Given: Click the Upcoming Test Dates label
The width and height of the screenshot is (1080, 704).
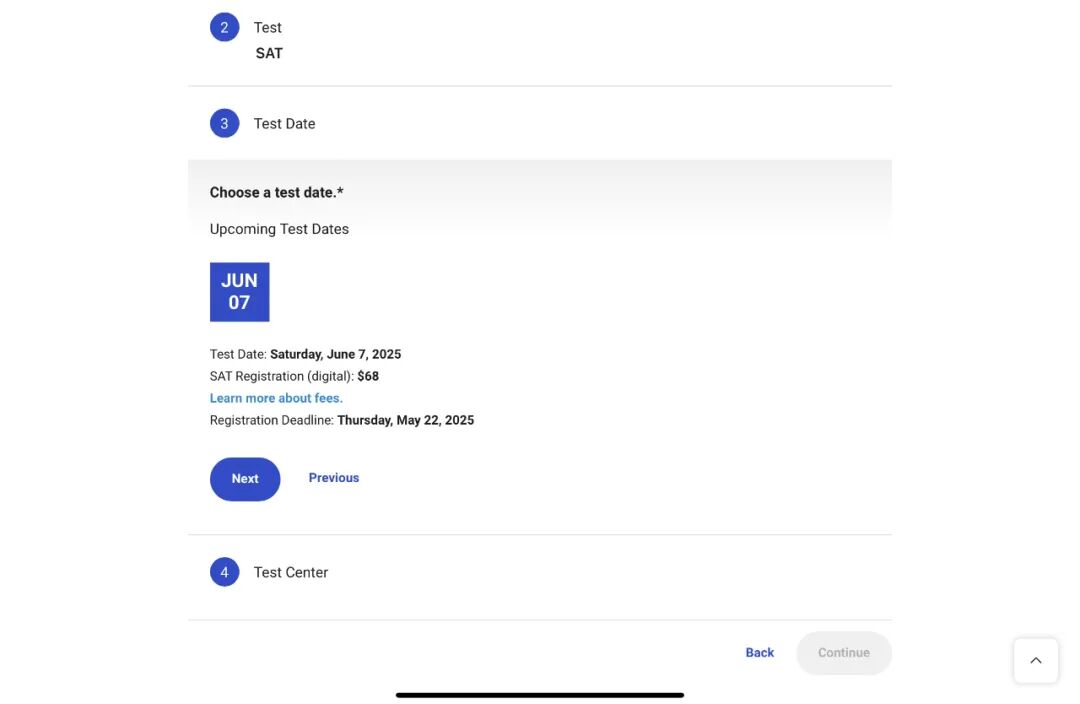Looking at the screenshot, I should coord(279,229).
